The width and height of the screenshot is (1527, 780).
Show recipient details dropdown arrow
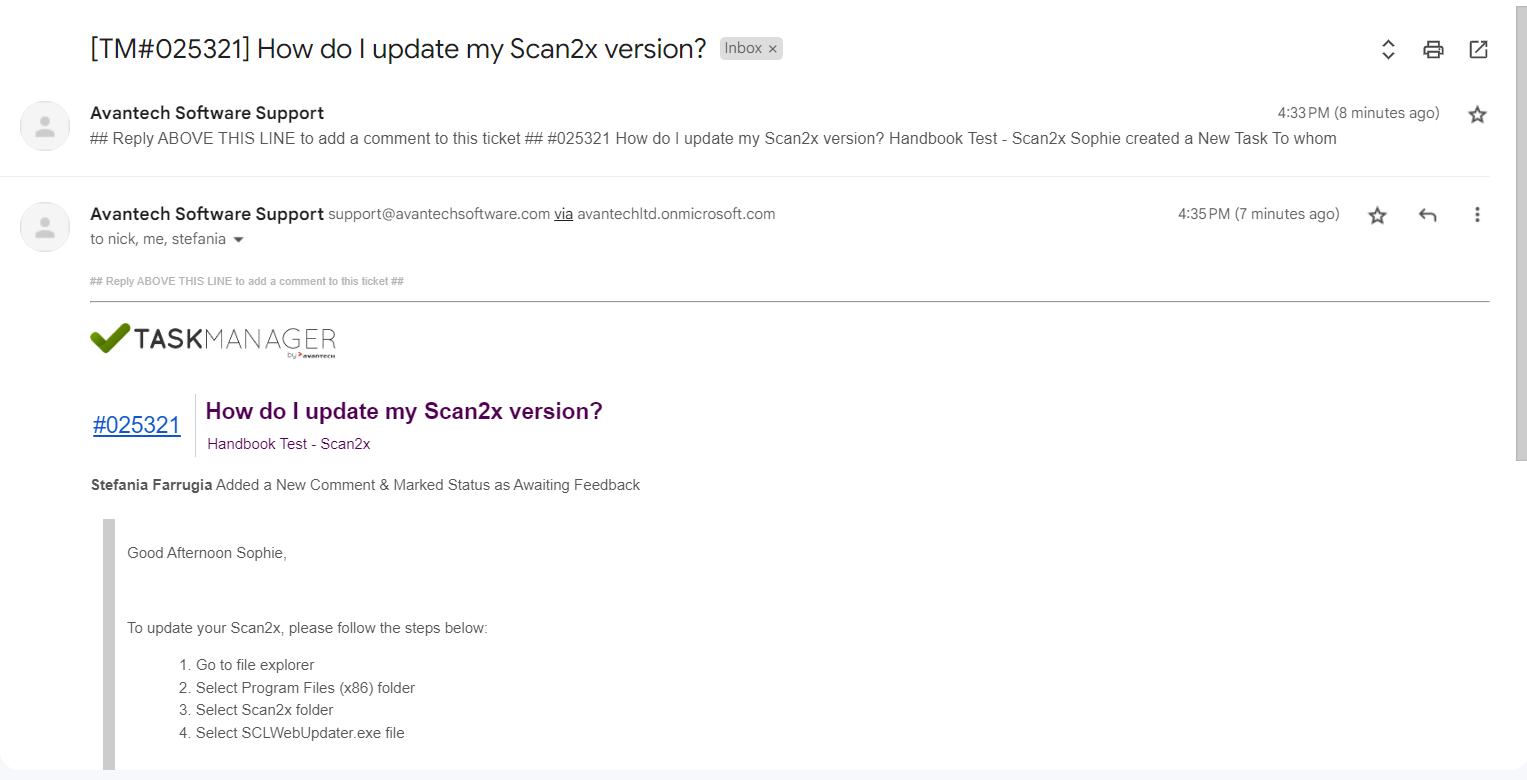pyautogui.click(x=238, y=240)
